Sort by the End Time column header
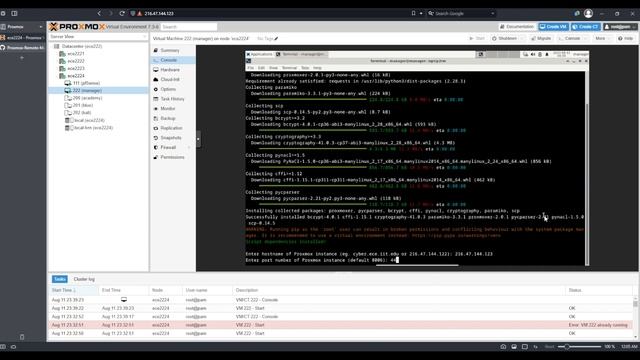Image resolution: width=640 pixels, height=360 pixels. tap(124, 290)
